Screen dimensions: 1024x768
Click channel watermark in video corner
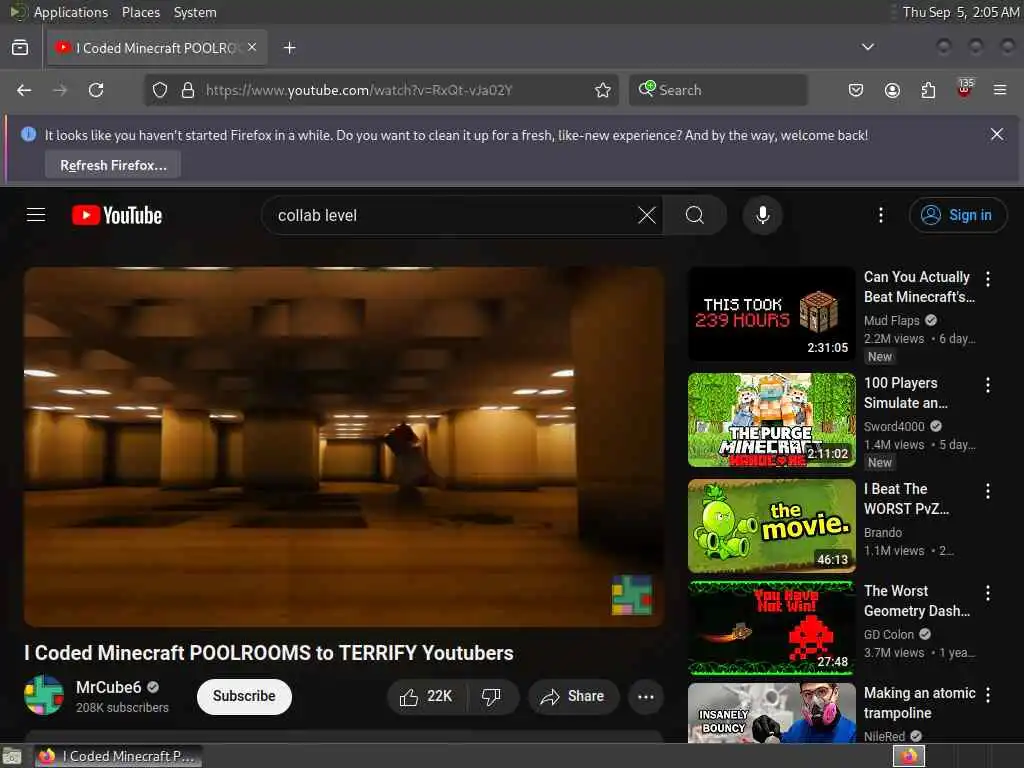click(x=632, y=595)
